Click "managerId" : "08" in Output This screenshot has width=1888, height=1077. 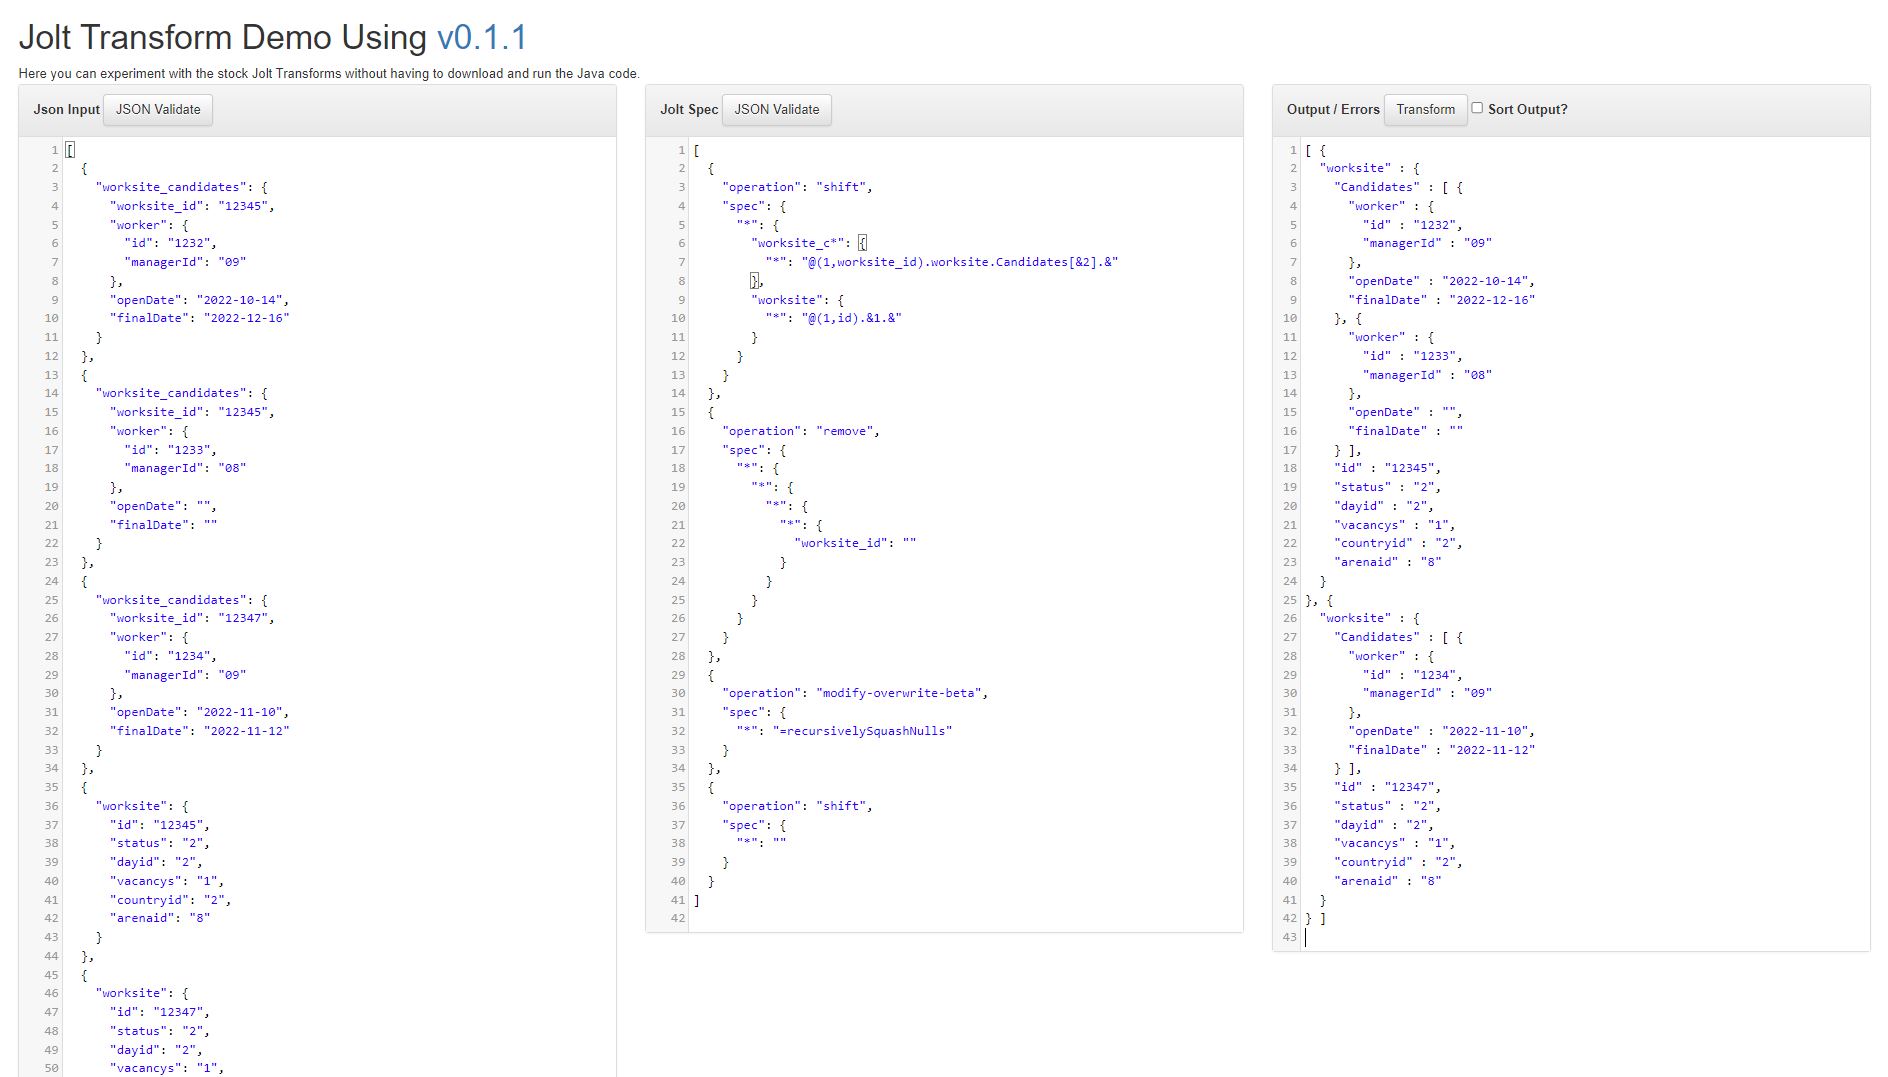(x=1427, y=375)
